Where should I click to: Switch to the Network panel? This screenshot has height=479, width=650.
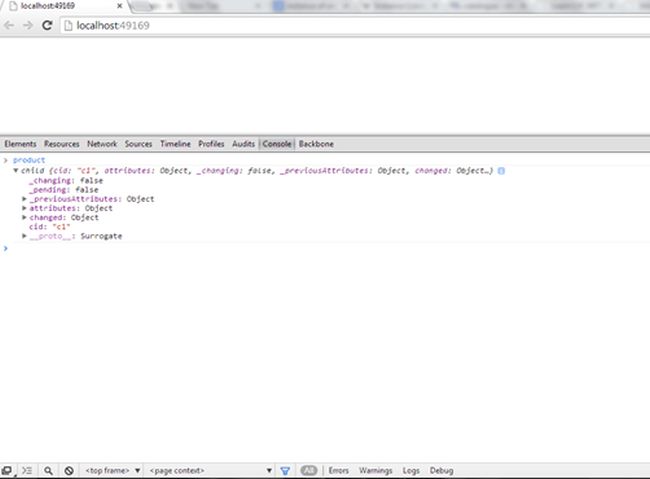102,144
